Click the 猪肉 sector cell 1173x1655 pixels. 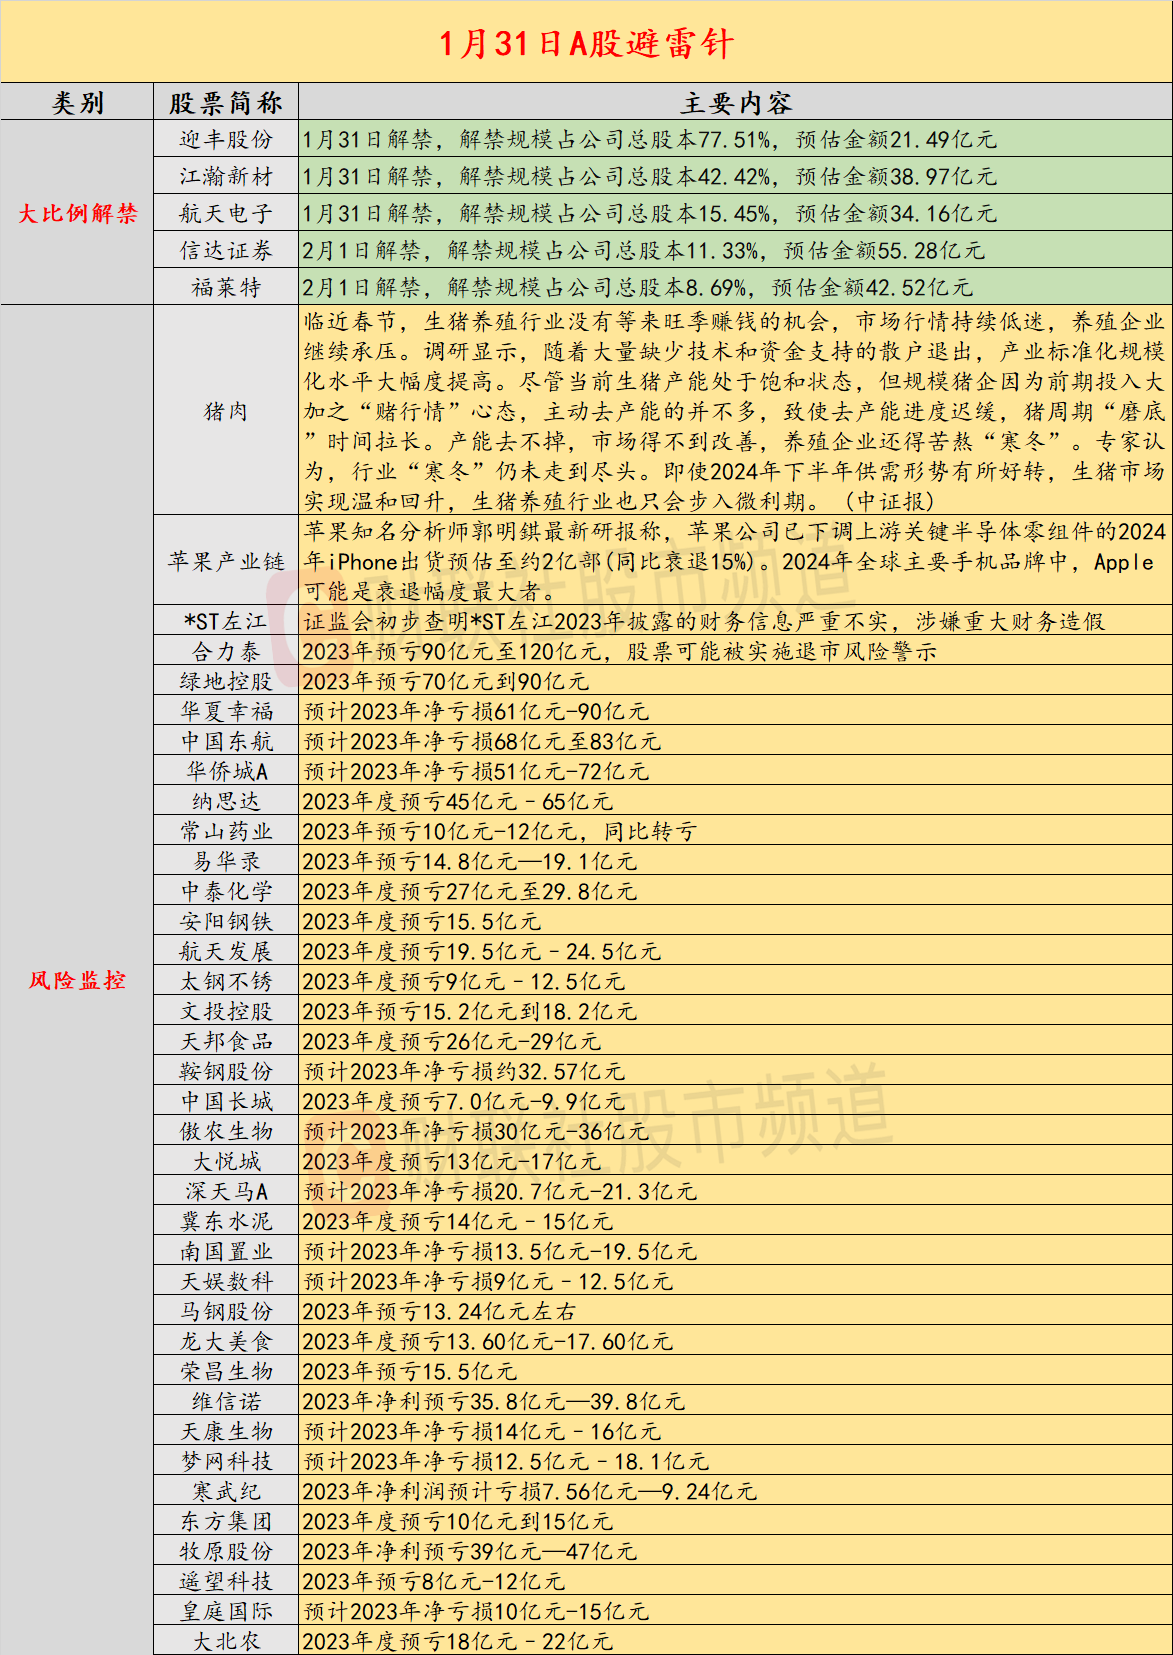(x=226, y=411)
